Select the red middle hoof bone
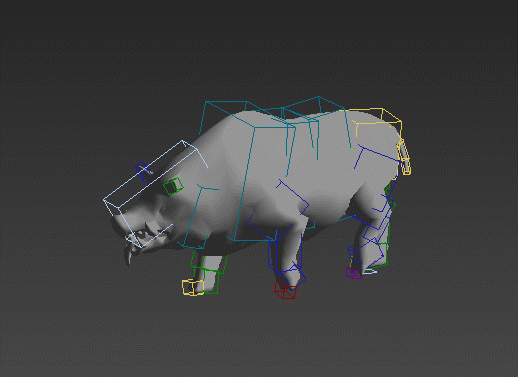The image size is (518, 377). (x=285, y=290)
